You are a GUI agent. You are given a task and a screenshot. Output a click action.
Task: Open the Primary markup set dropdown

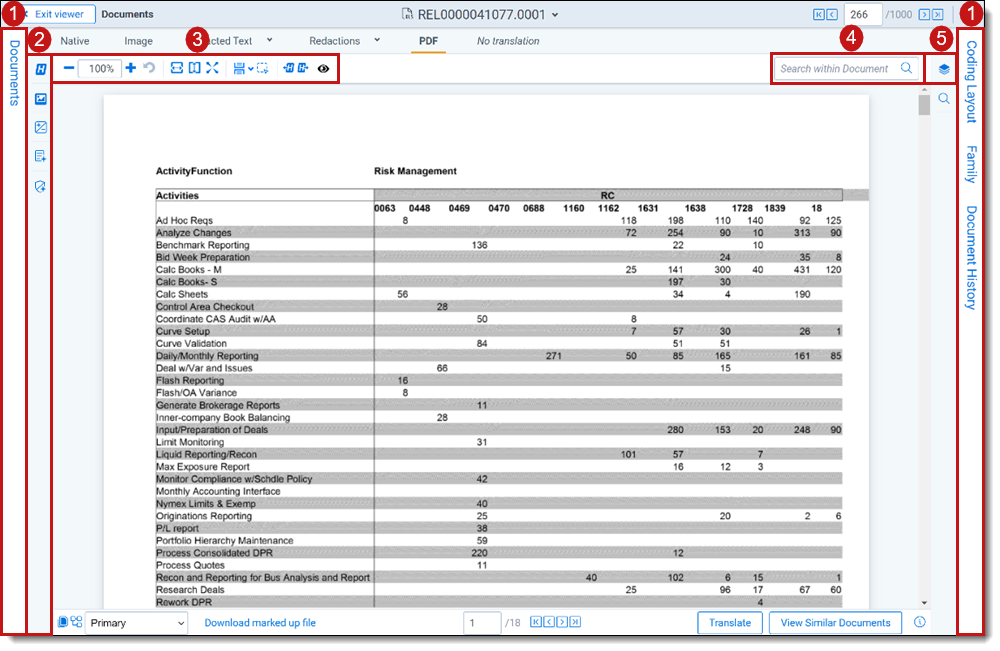point(136,623)
